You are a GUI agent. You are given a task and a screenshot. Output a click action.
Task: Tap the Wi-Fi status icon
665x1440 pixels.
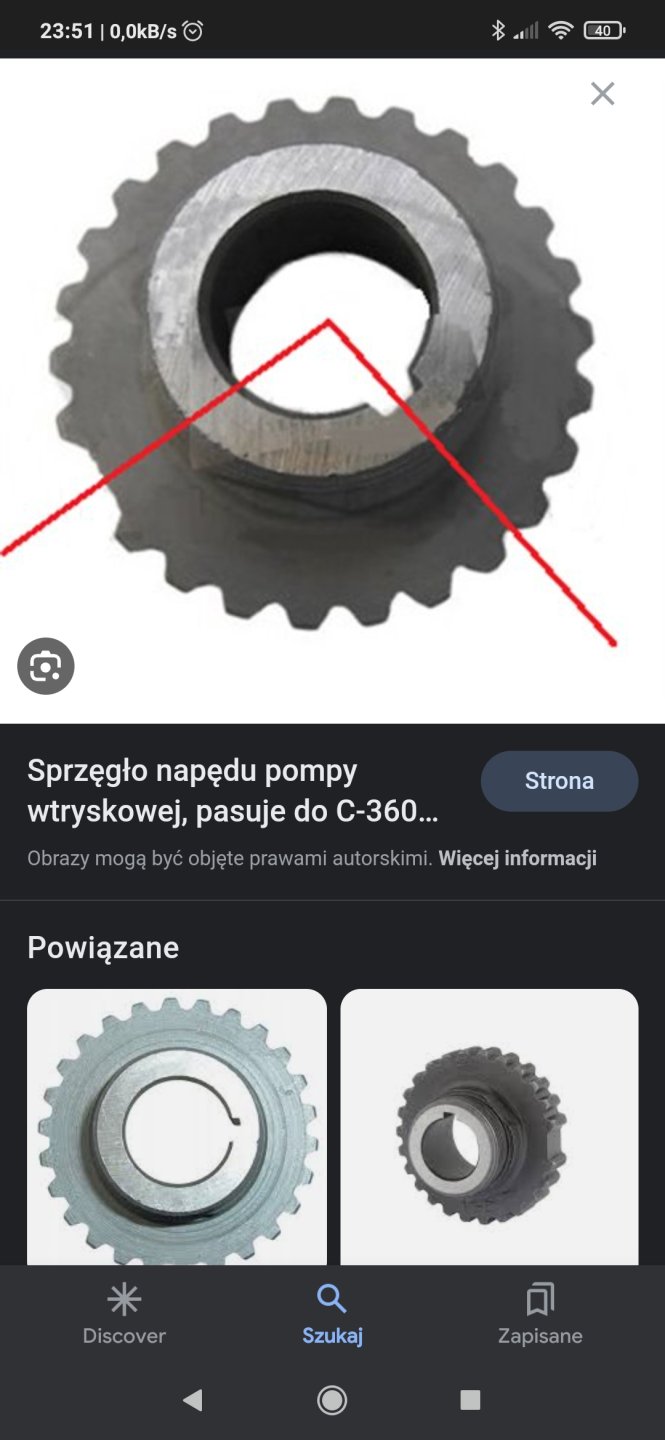pyautogui.click(x=560, y=31)
